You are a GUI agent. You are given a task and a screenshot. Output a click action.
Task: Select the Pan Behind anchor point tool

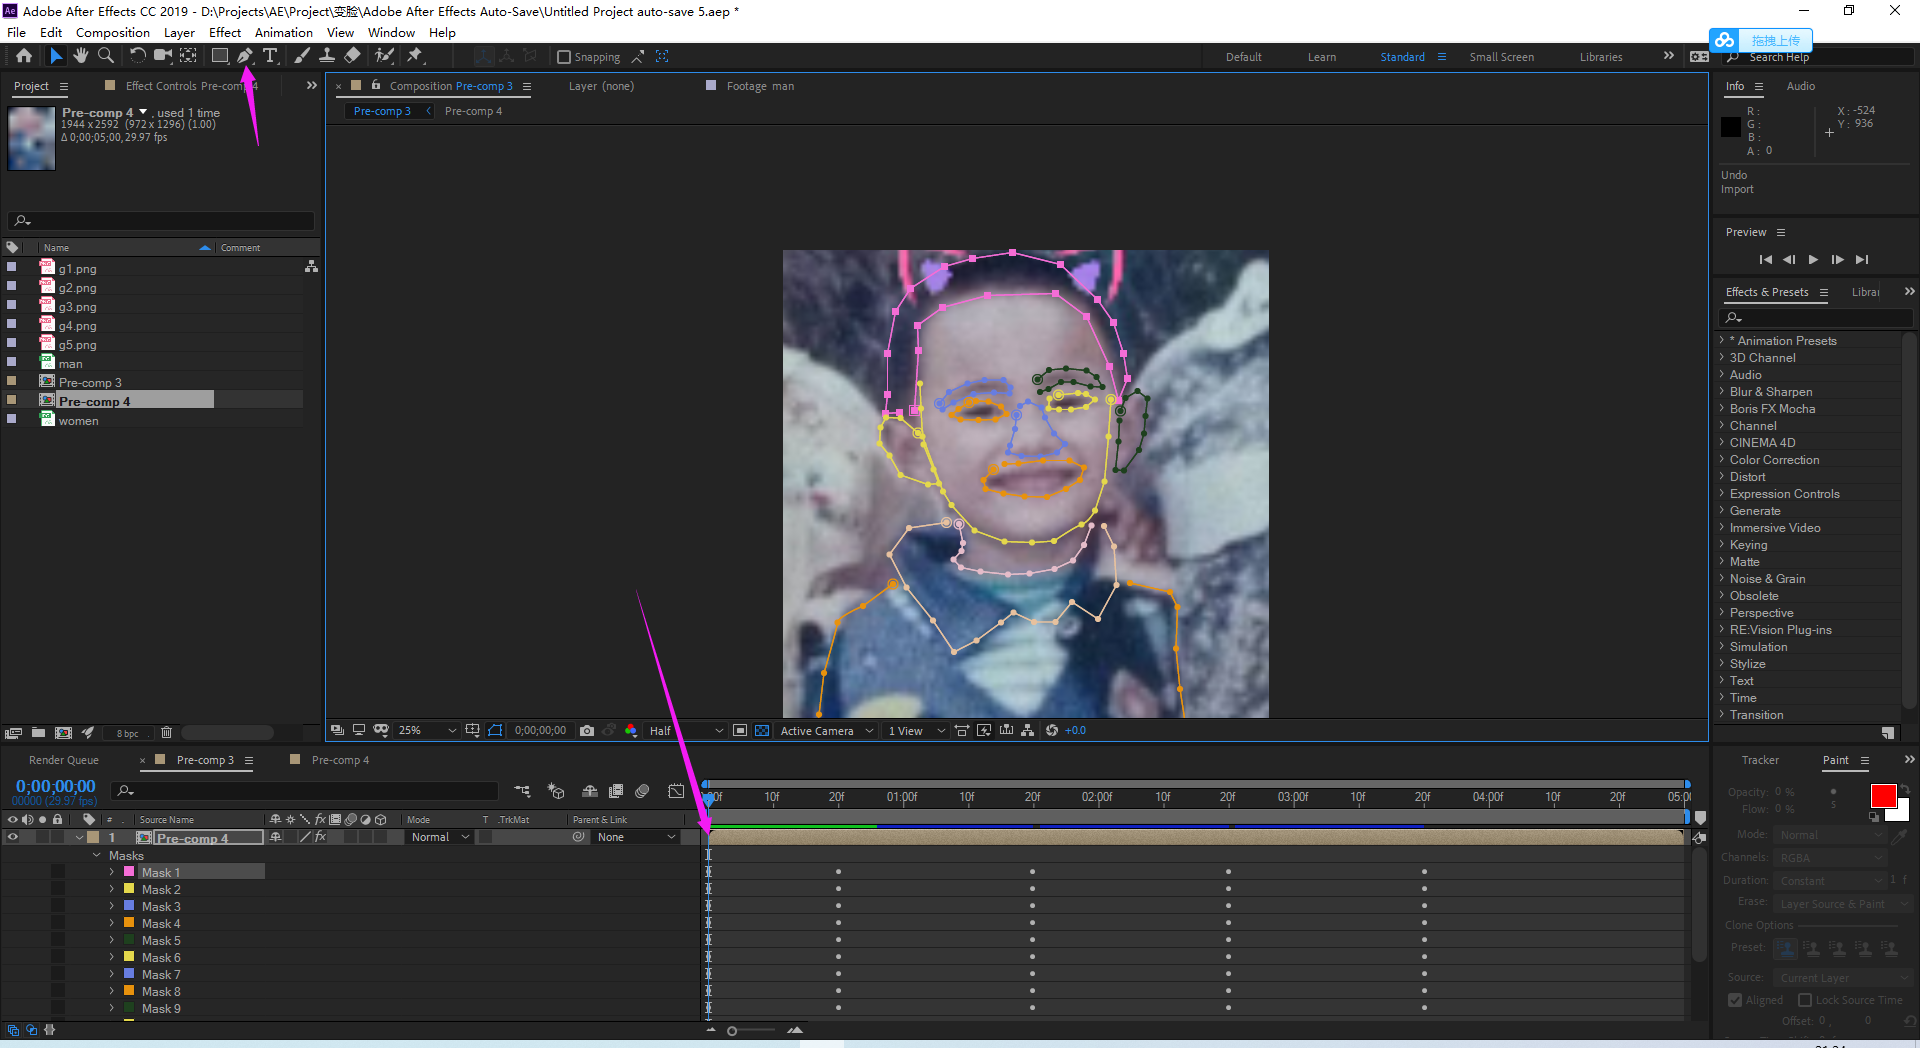click(x=188, y=56)
